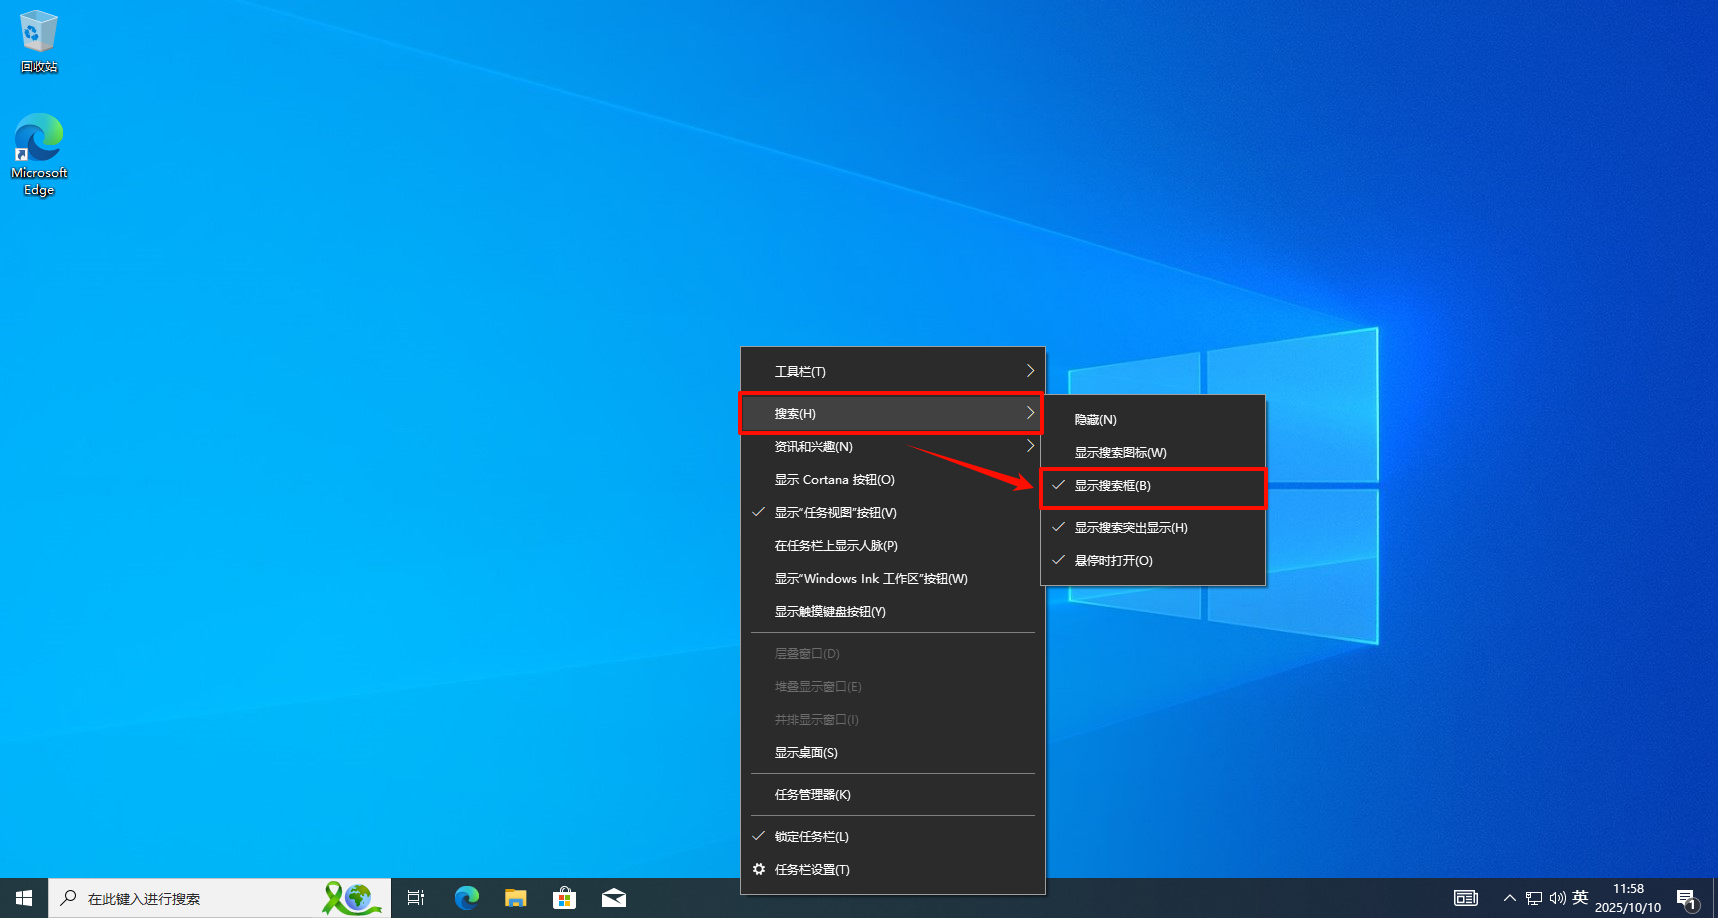This screenshot has width=1718, height=918.
Task: Show hidden system tray icons chevron
Action: tap(1509, 898)
